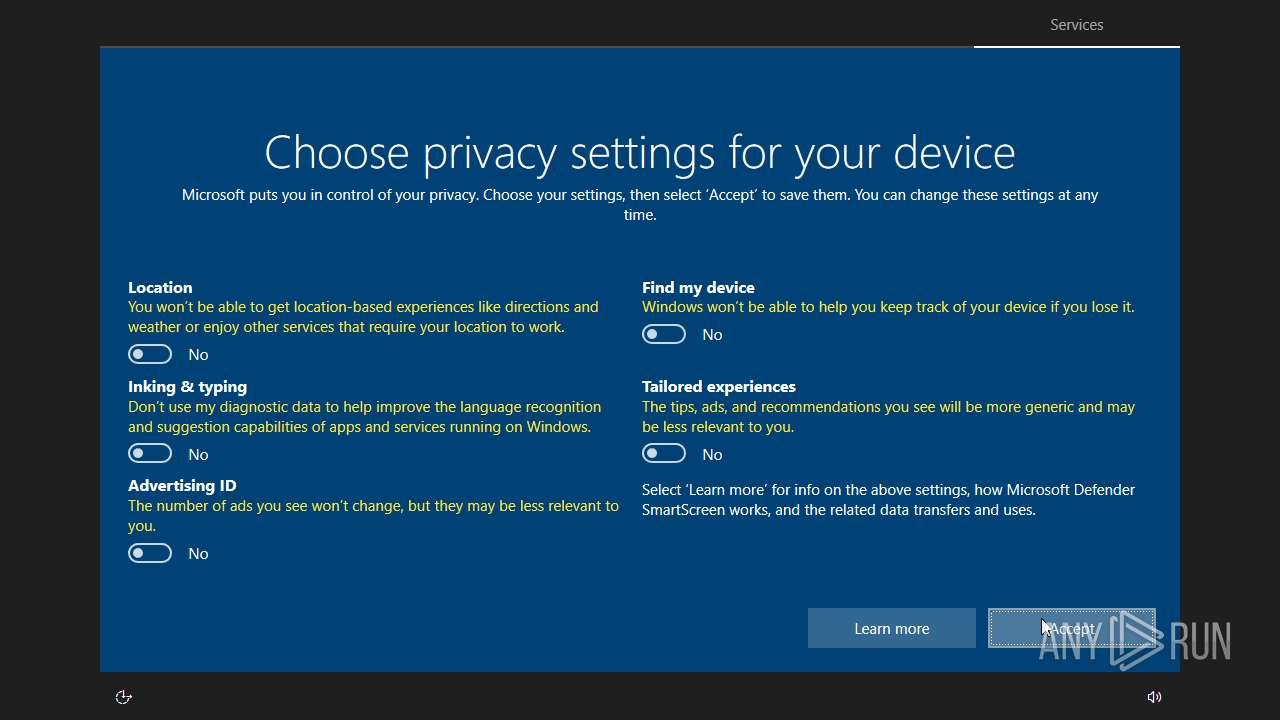Click the Tailored experiences description about tips and ads

click(x=888, y=417)
